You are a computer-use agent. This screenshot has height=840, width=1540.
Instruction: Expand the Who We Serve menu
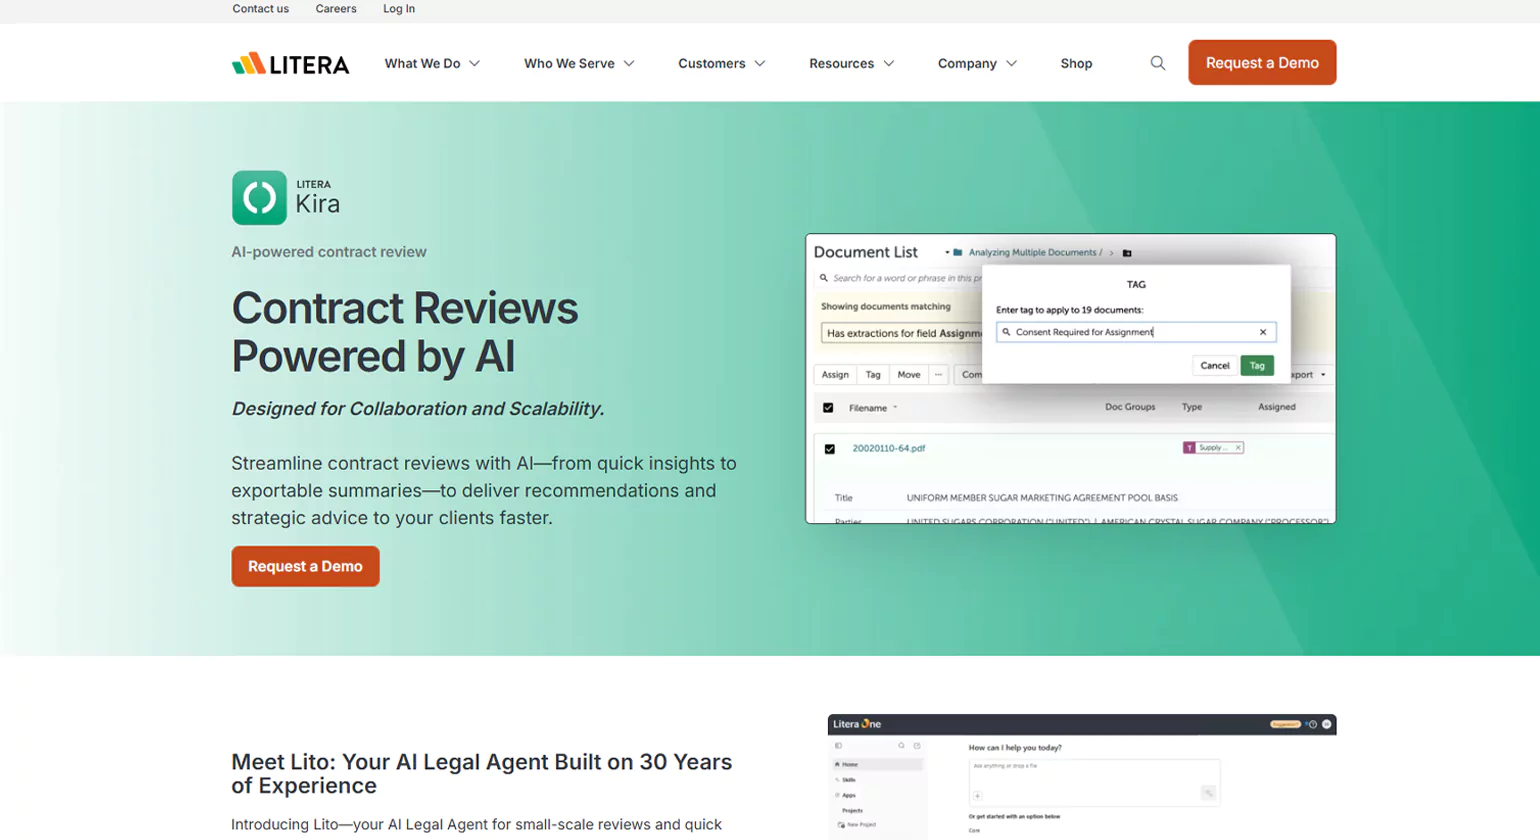coord(579,63)
